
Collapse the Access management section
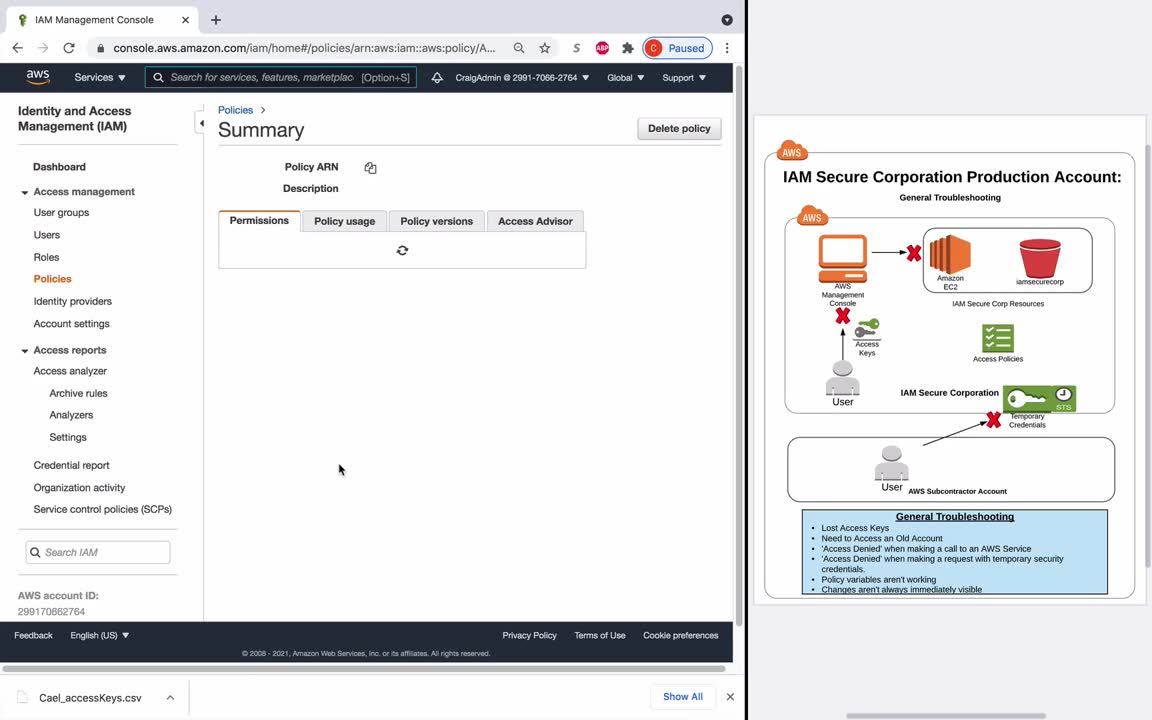[24, 192]
